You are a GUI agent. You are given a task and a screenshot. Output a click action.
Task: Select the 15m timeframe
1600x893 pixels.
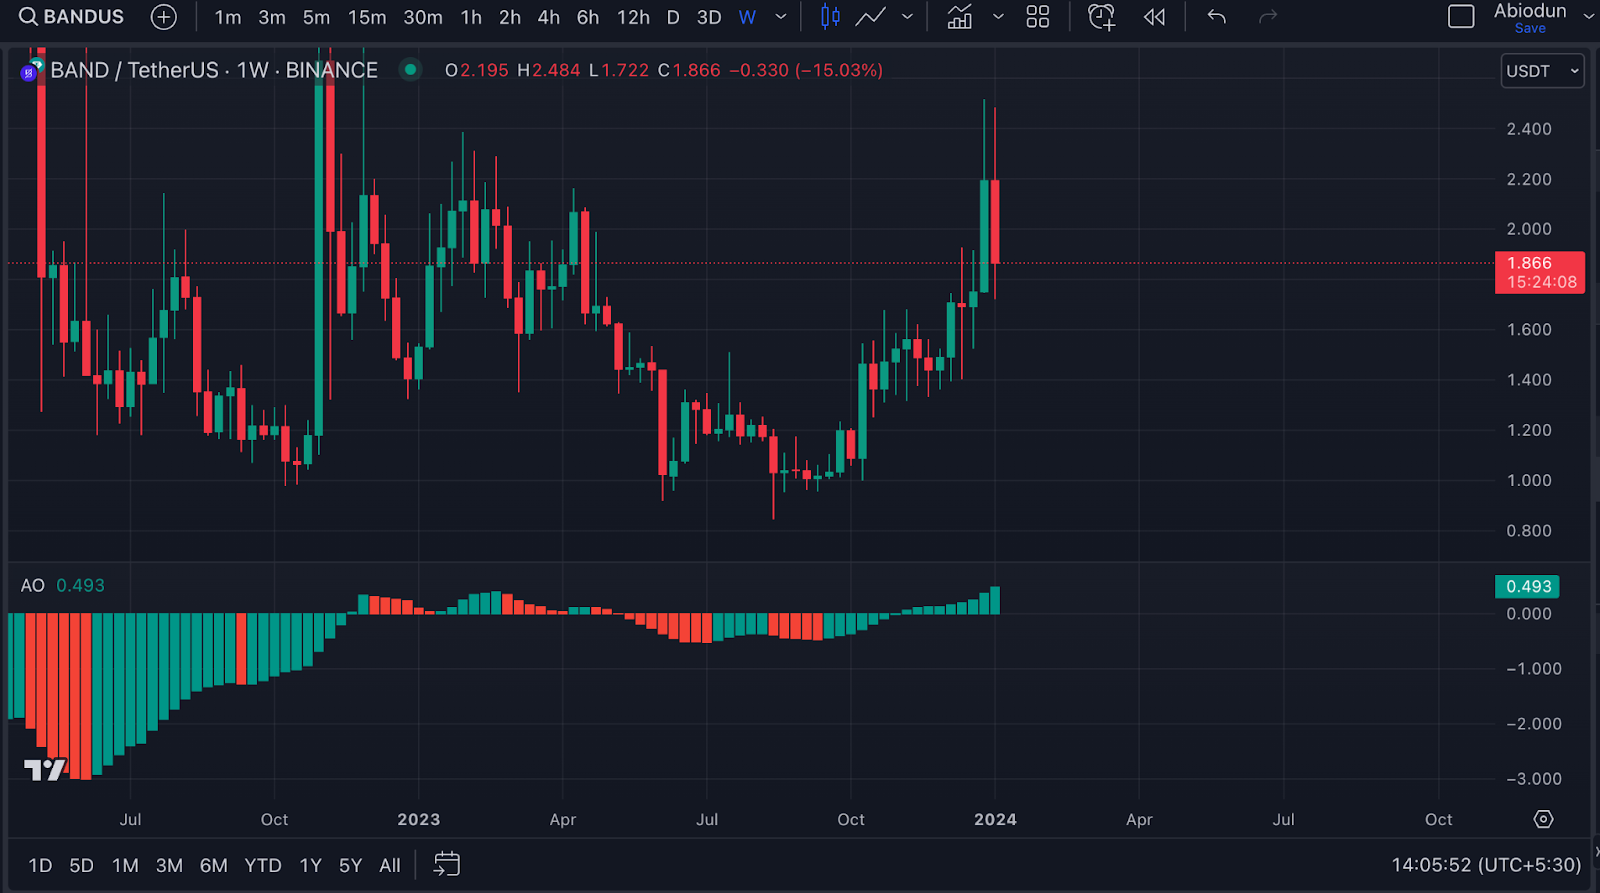(367, 17)
